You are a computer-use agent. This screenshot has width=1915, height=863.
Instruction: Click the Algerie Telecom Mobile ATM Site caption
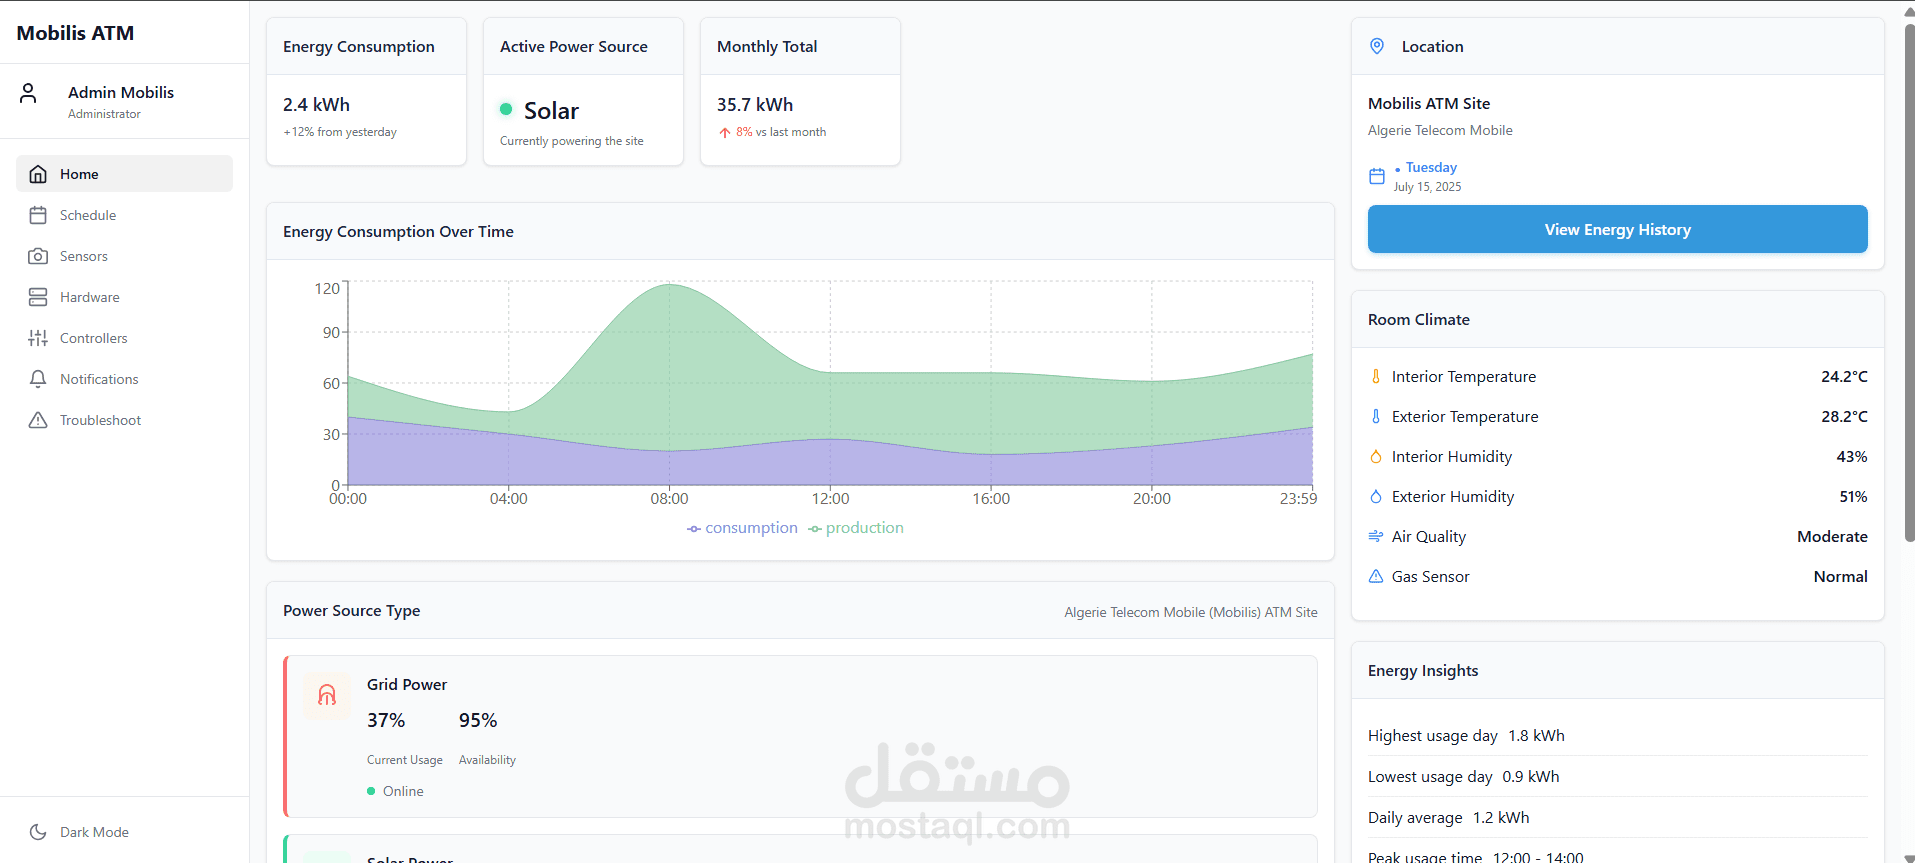(1191, 612)
